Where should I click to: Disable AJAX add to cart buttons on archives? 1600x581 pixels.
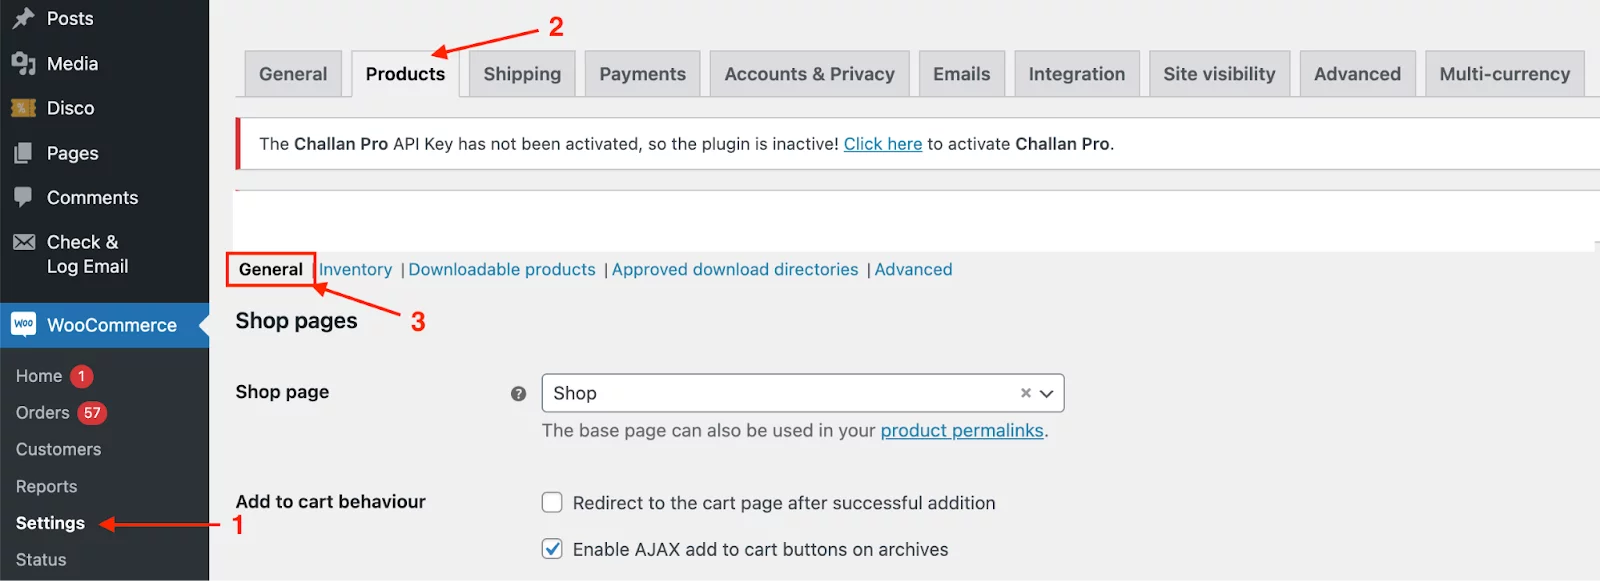click(551, 548)
